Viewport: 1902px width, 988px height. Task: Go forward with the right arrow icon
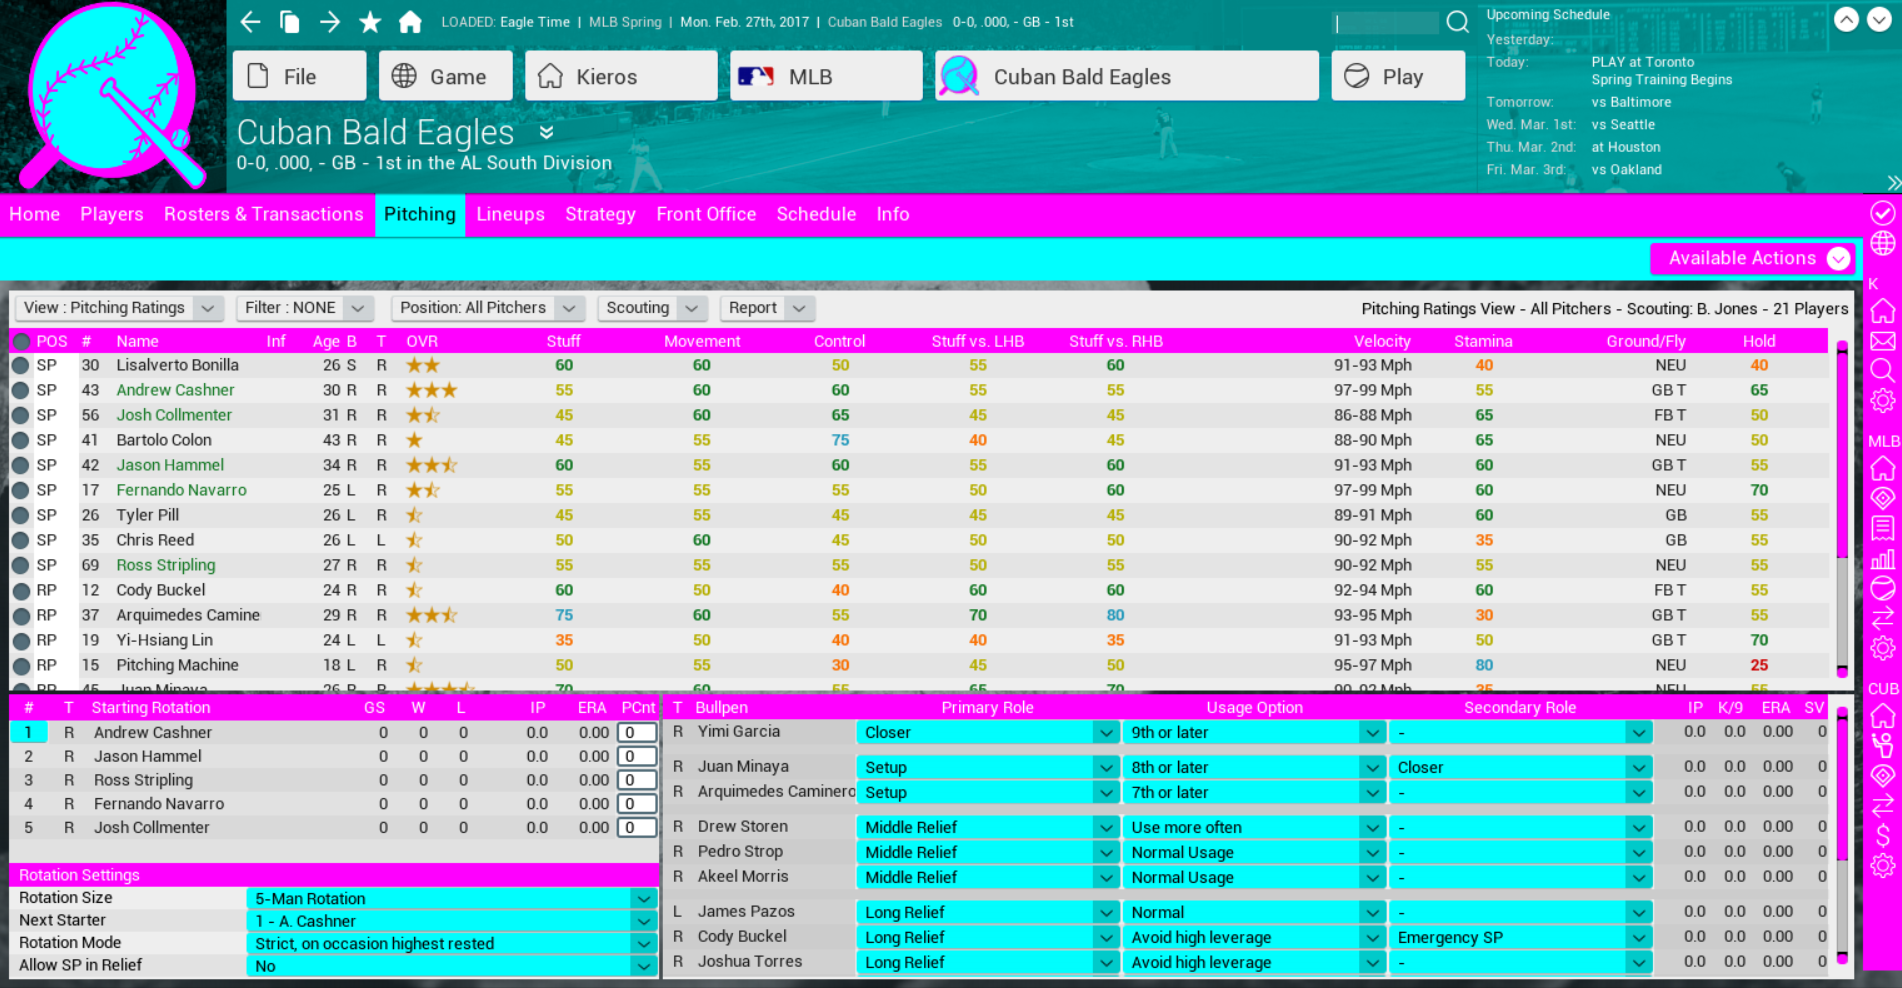[x=330, y=22]
